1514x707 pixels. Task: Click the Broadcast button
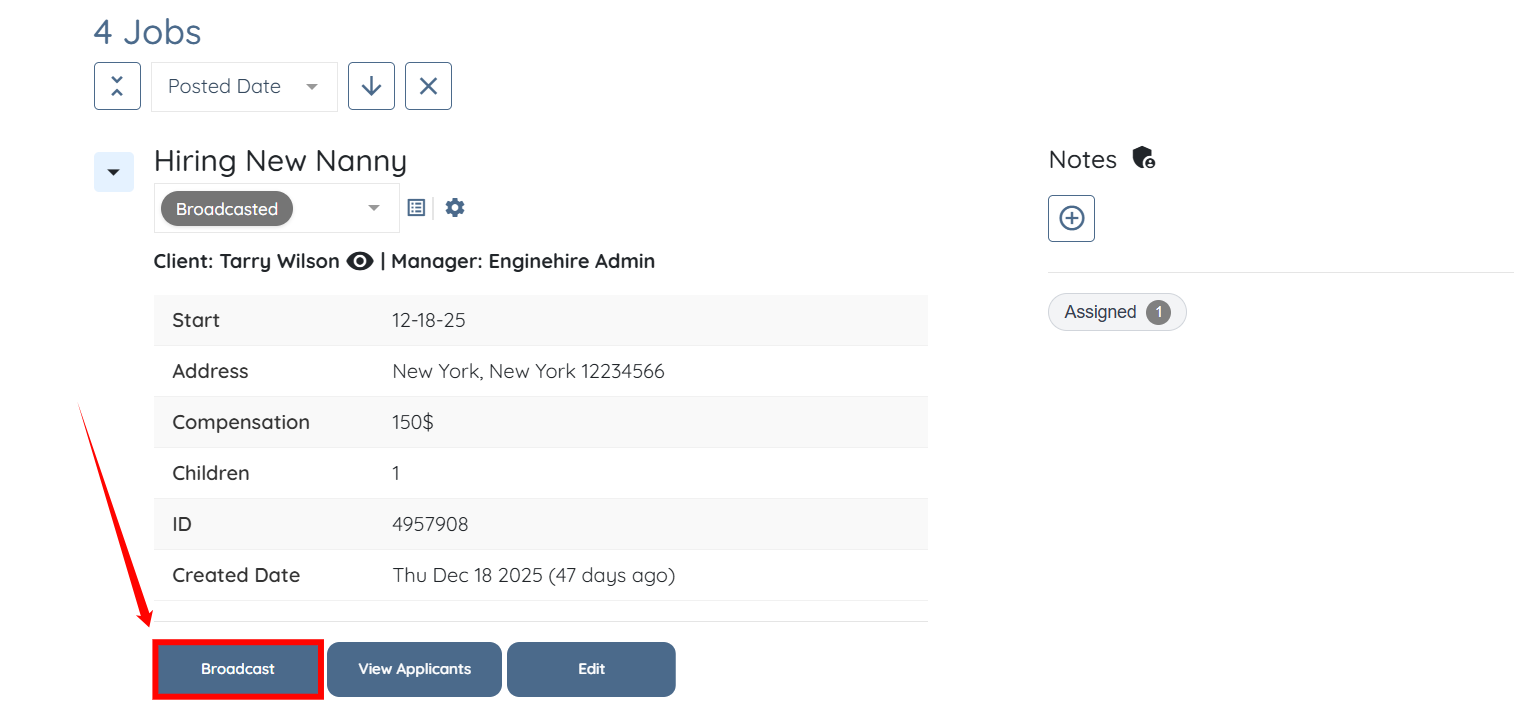click(238, 669)
